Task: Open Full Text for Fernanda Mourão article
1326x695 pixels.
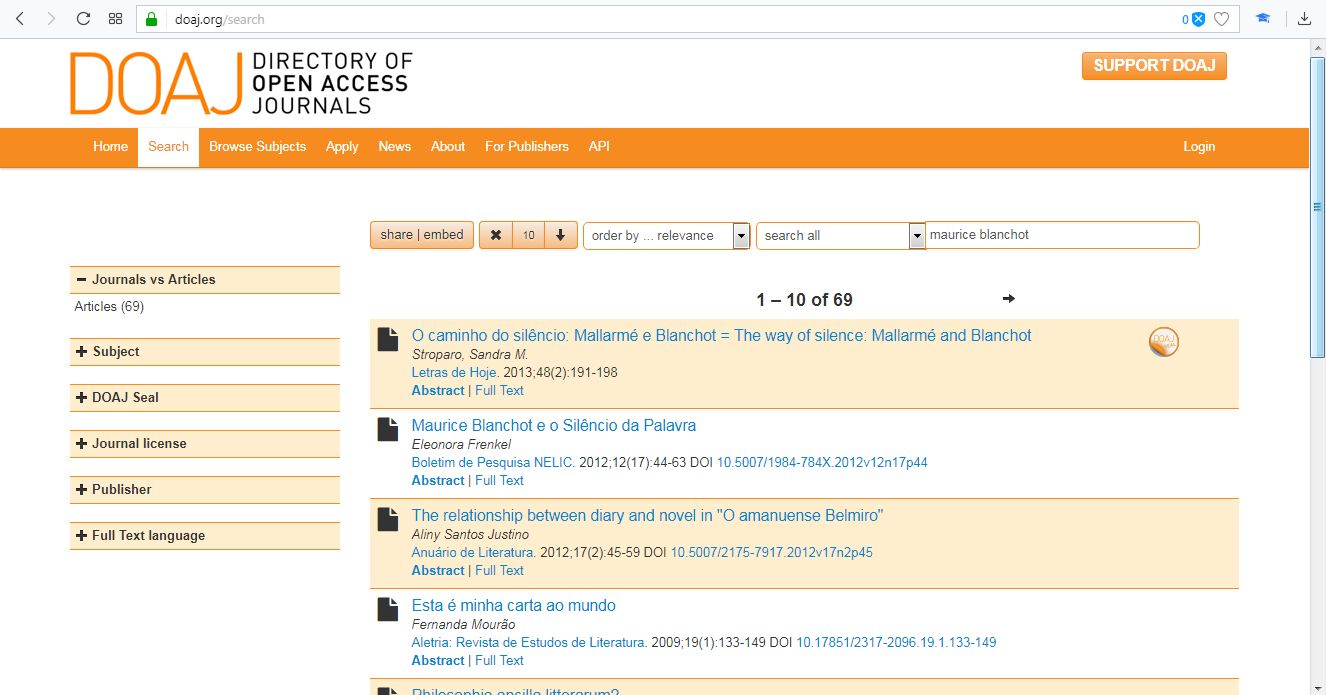Action: pos(499,660)
